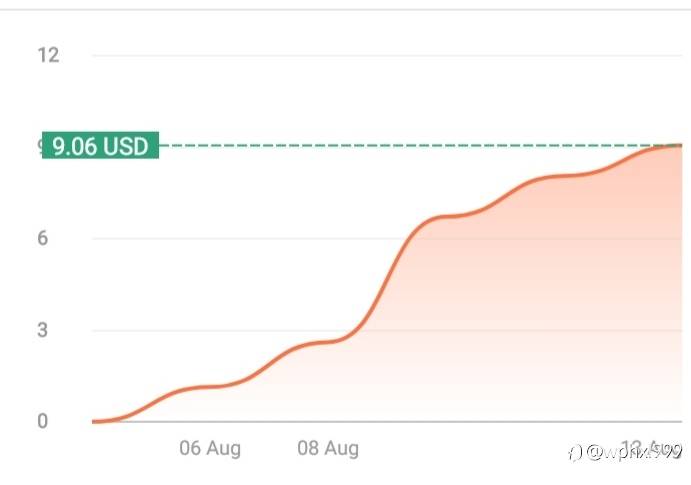Click the watermark logo icon
Image resolution: width=691 pixels, height=485 pixels.
click(575, 452)
